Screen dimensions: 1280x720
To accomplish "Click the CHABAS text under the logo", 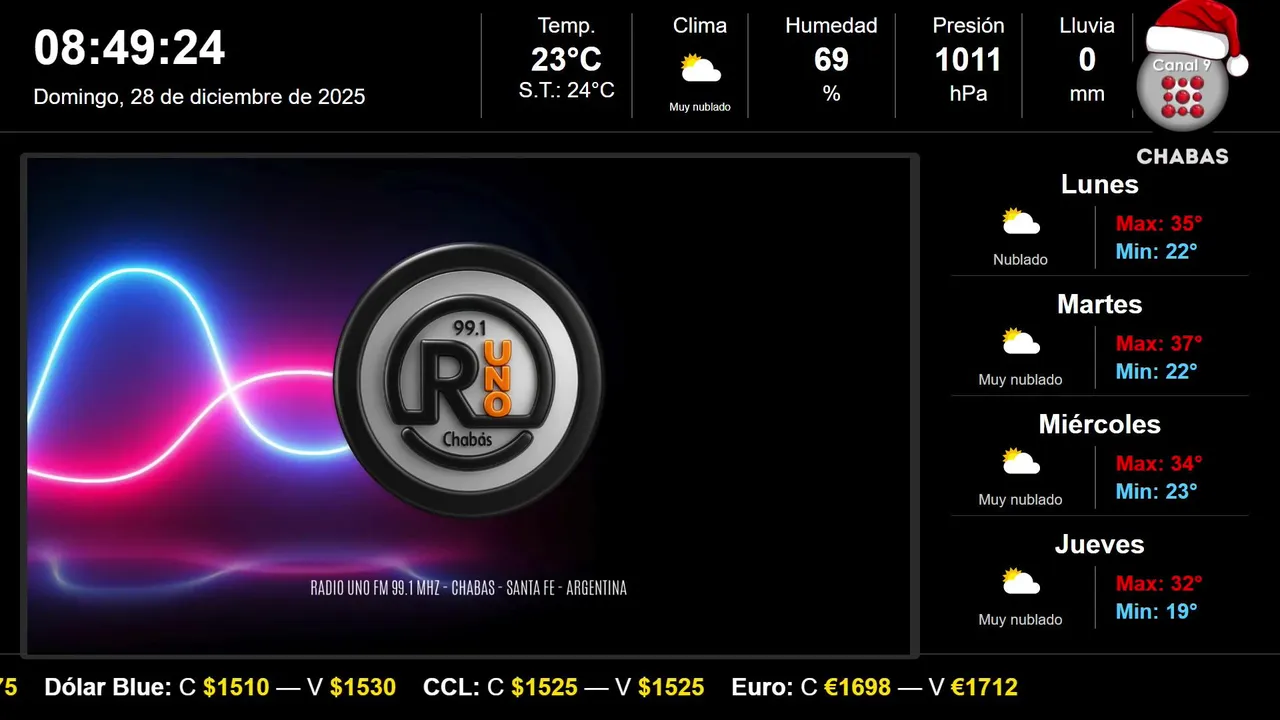I will (1182, 156).
